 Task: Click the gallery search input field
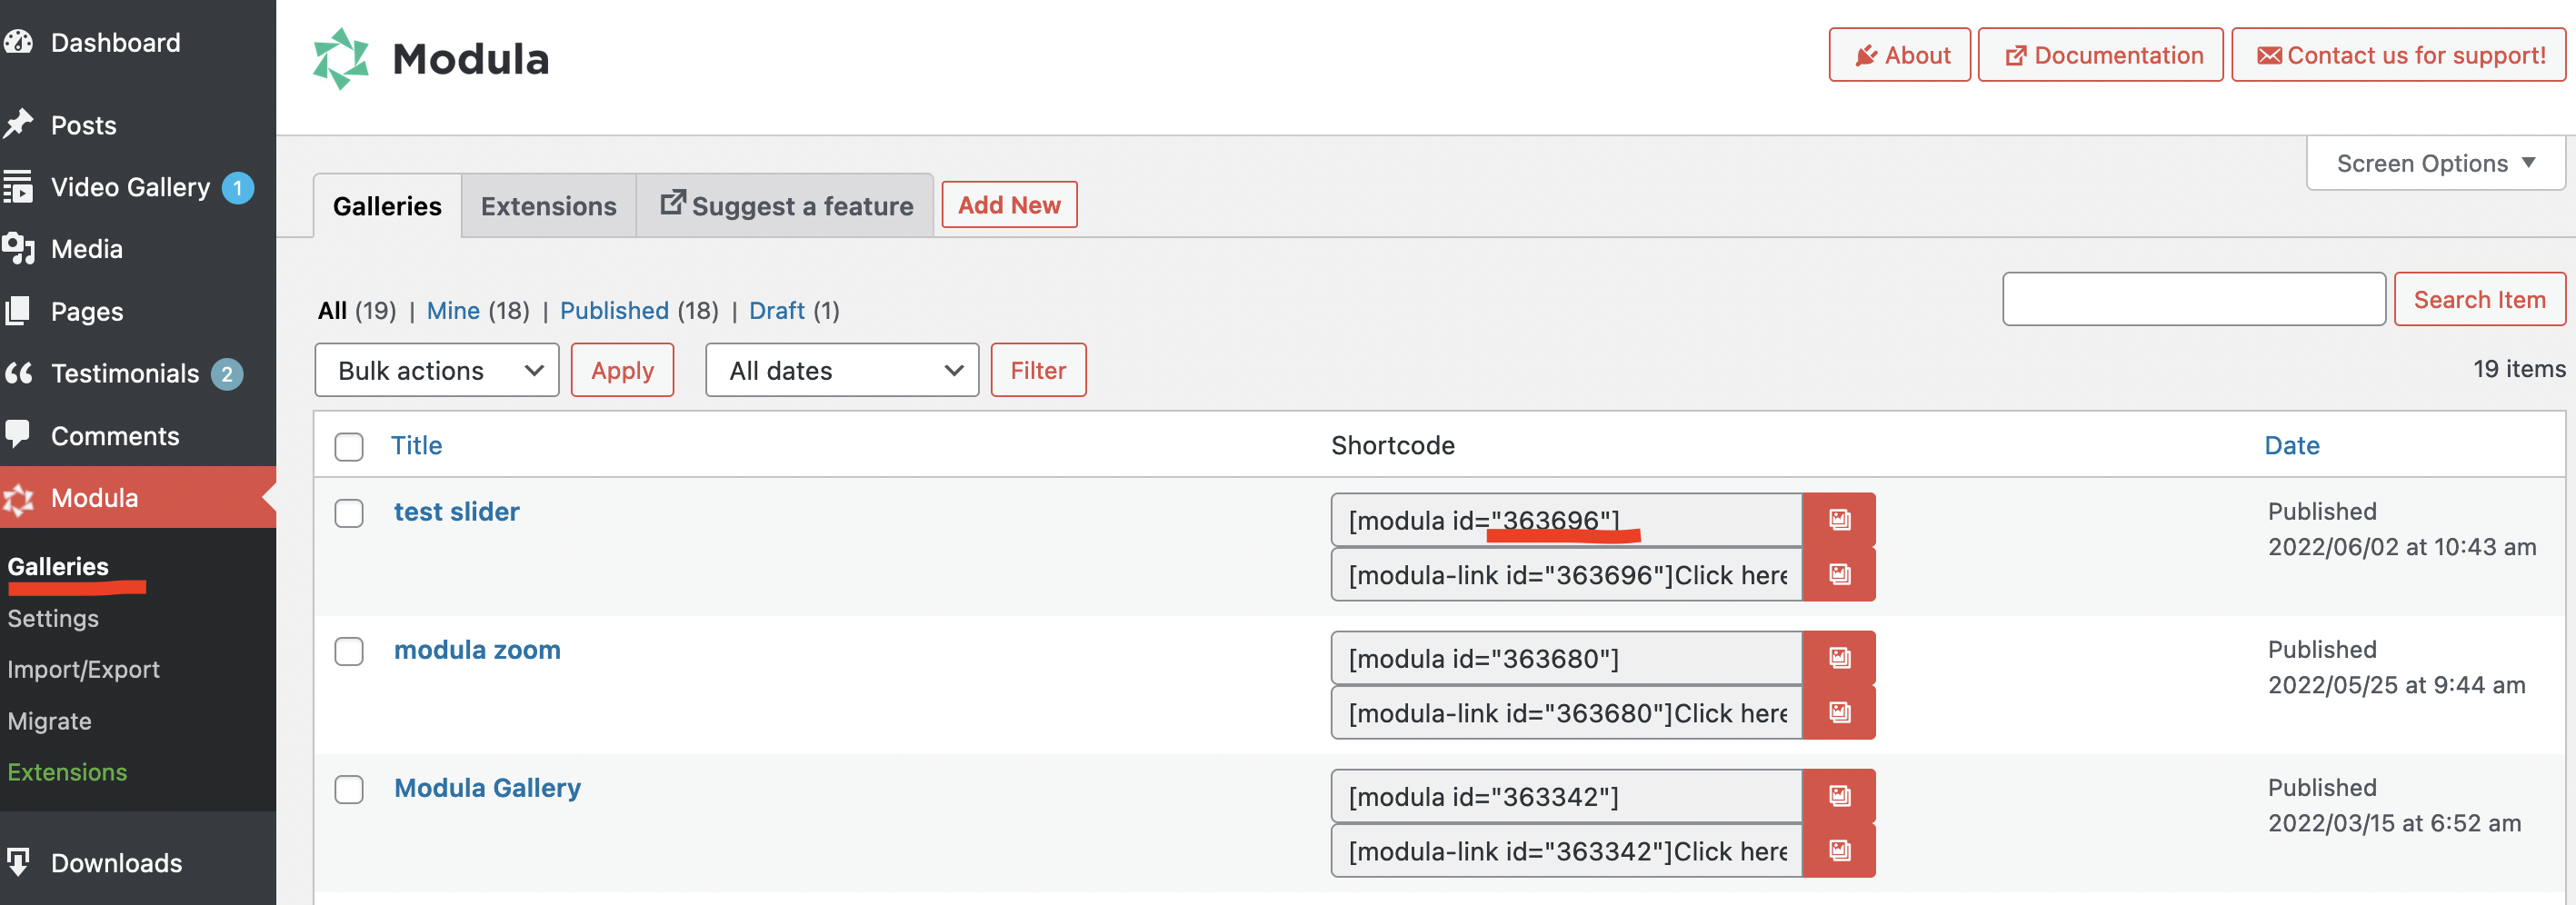(x=2194, y=299)
